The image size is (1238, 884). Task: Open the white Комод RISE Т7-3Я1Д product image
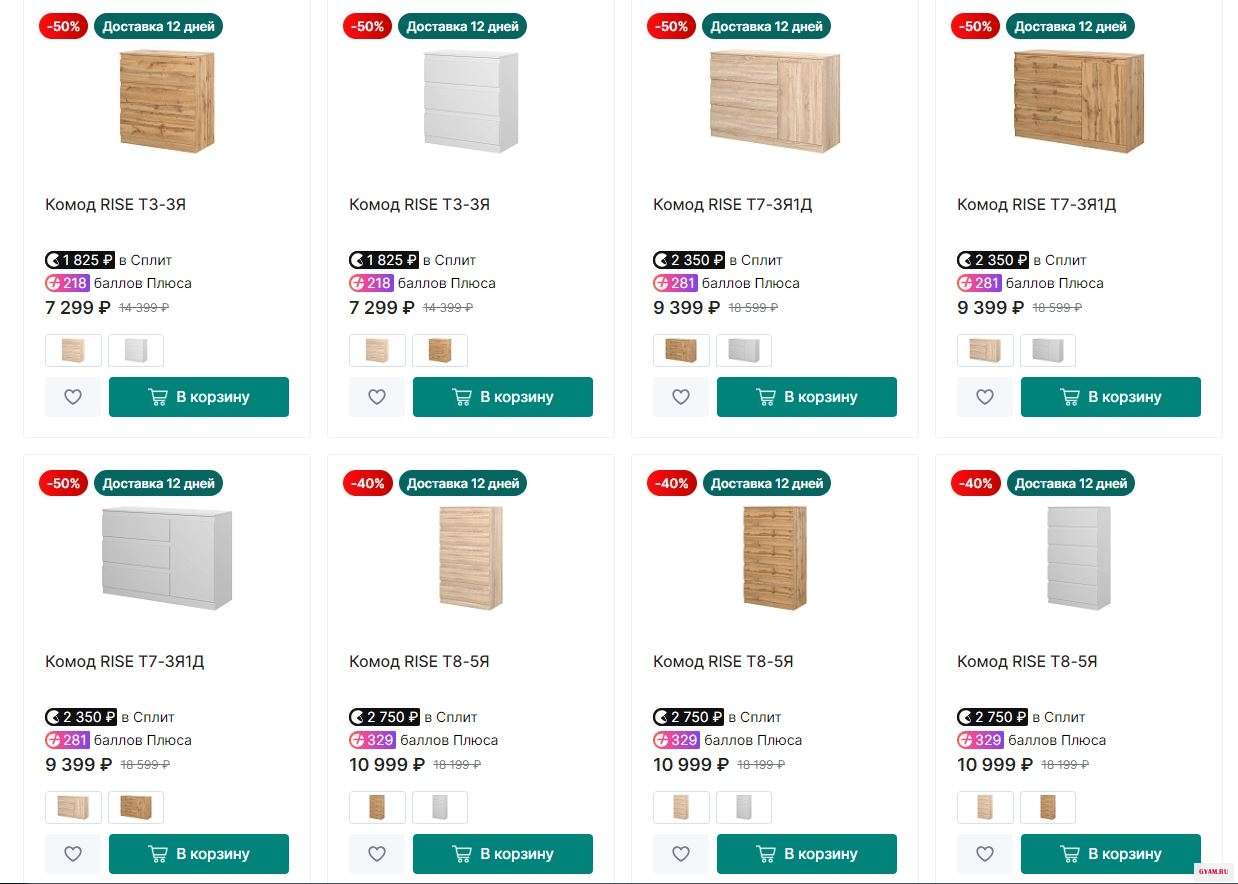point(167,557)
